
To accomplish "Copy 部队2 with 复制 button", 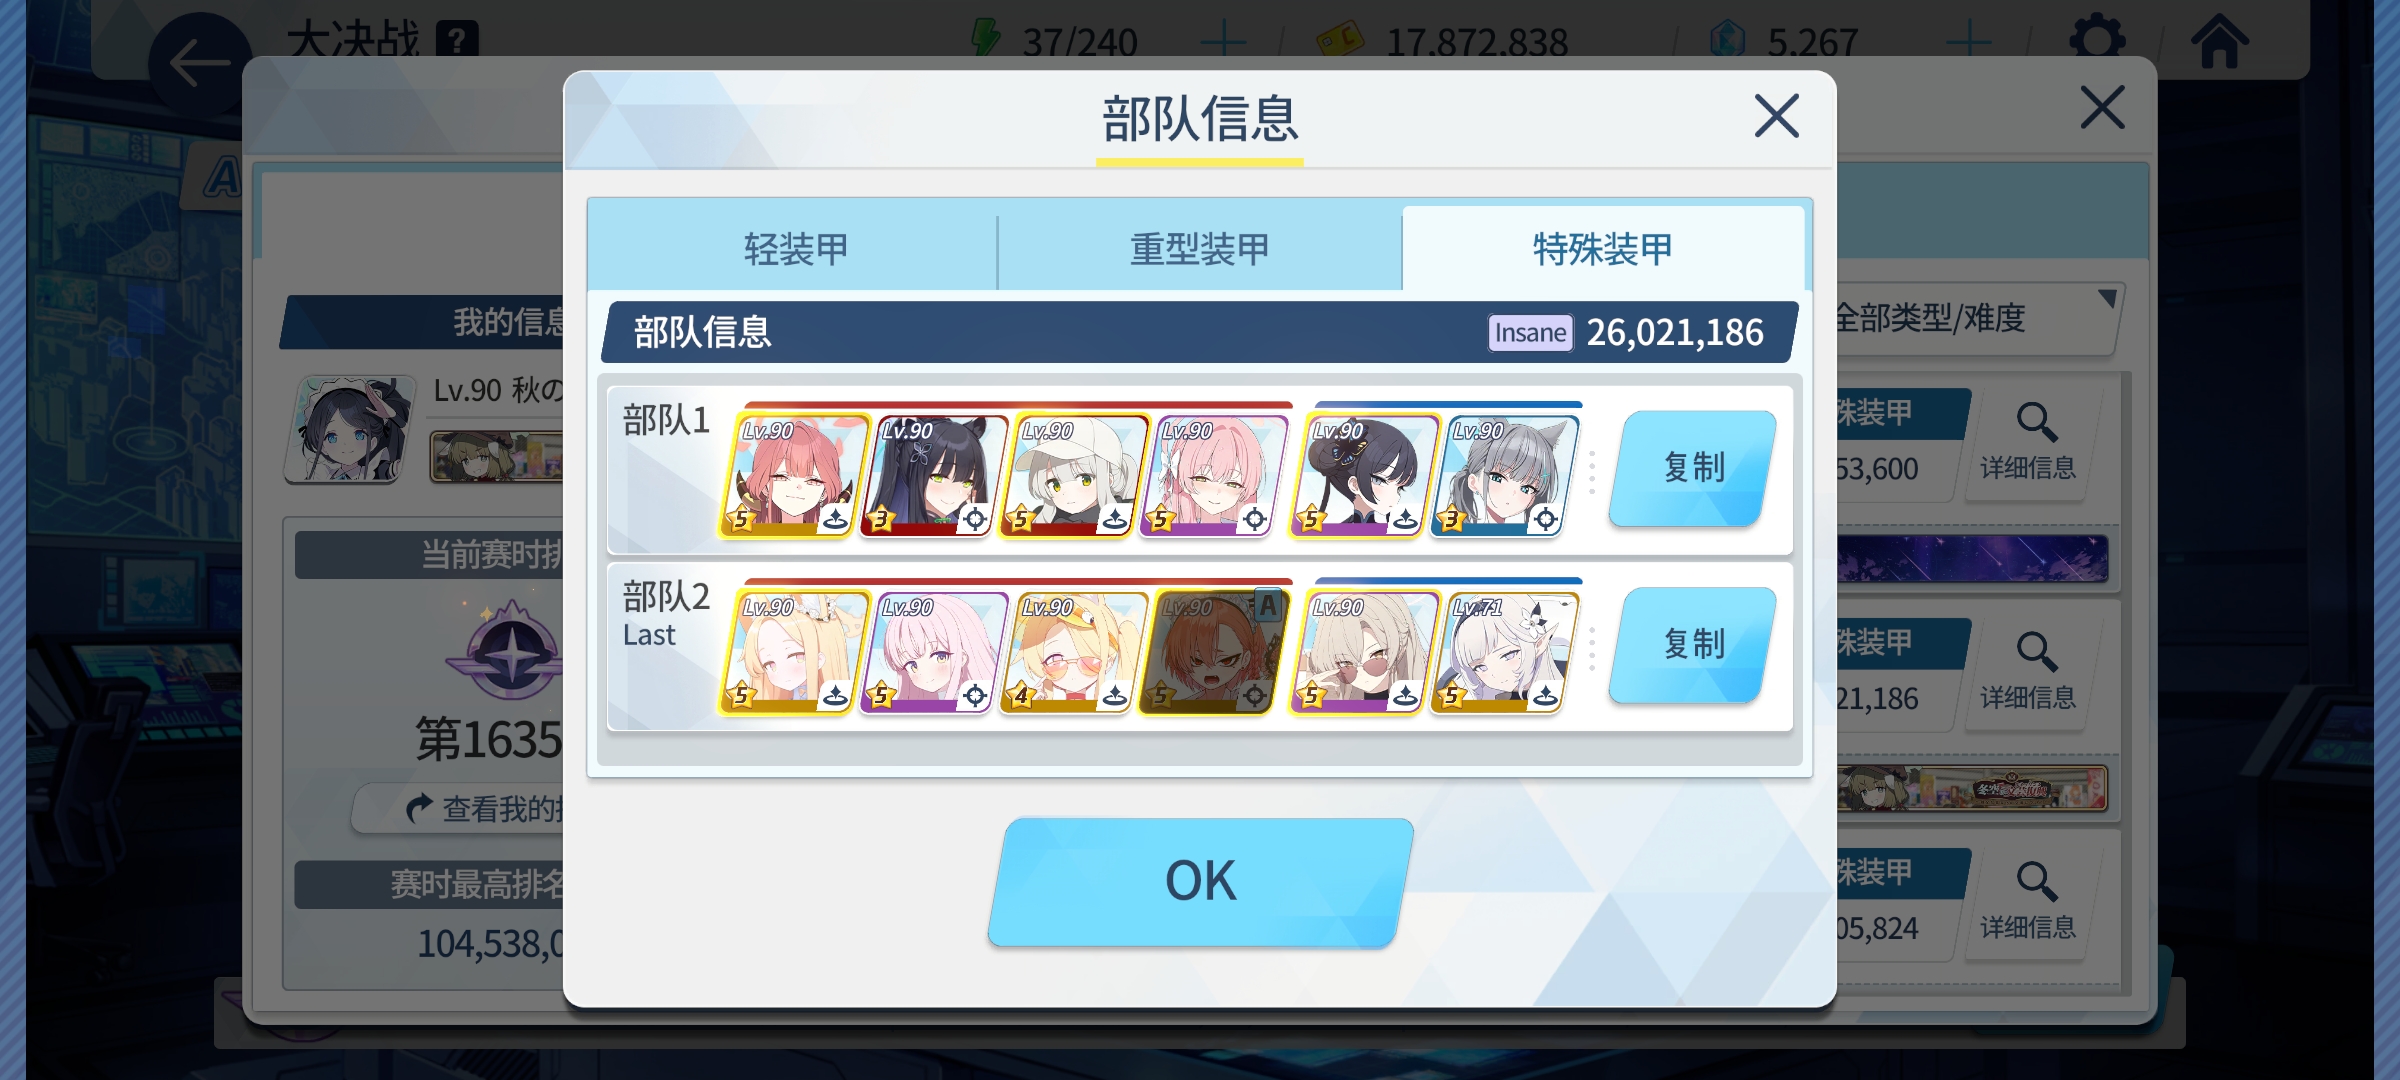I will pos(1693,644).
